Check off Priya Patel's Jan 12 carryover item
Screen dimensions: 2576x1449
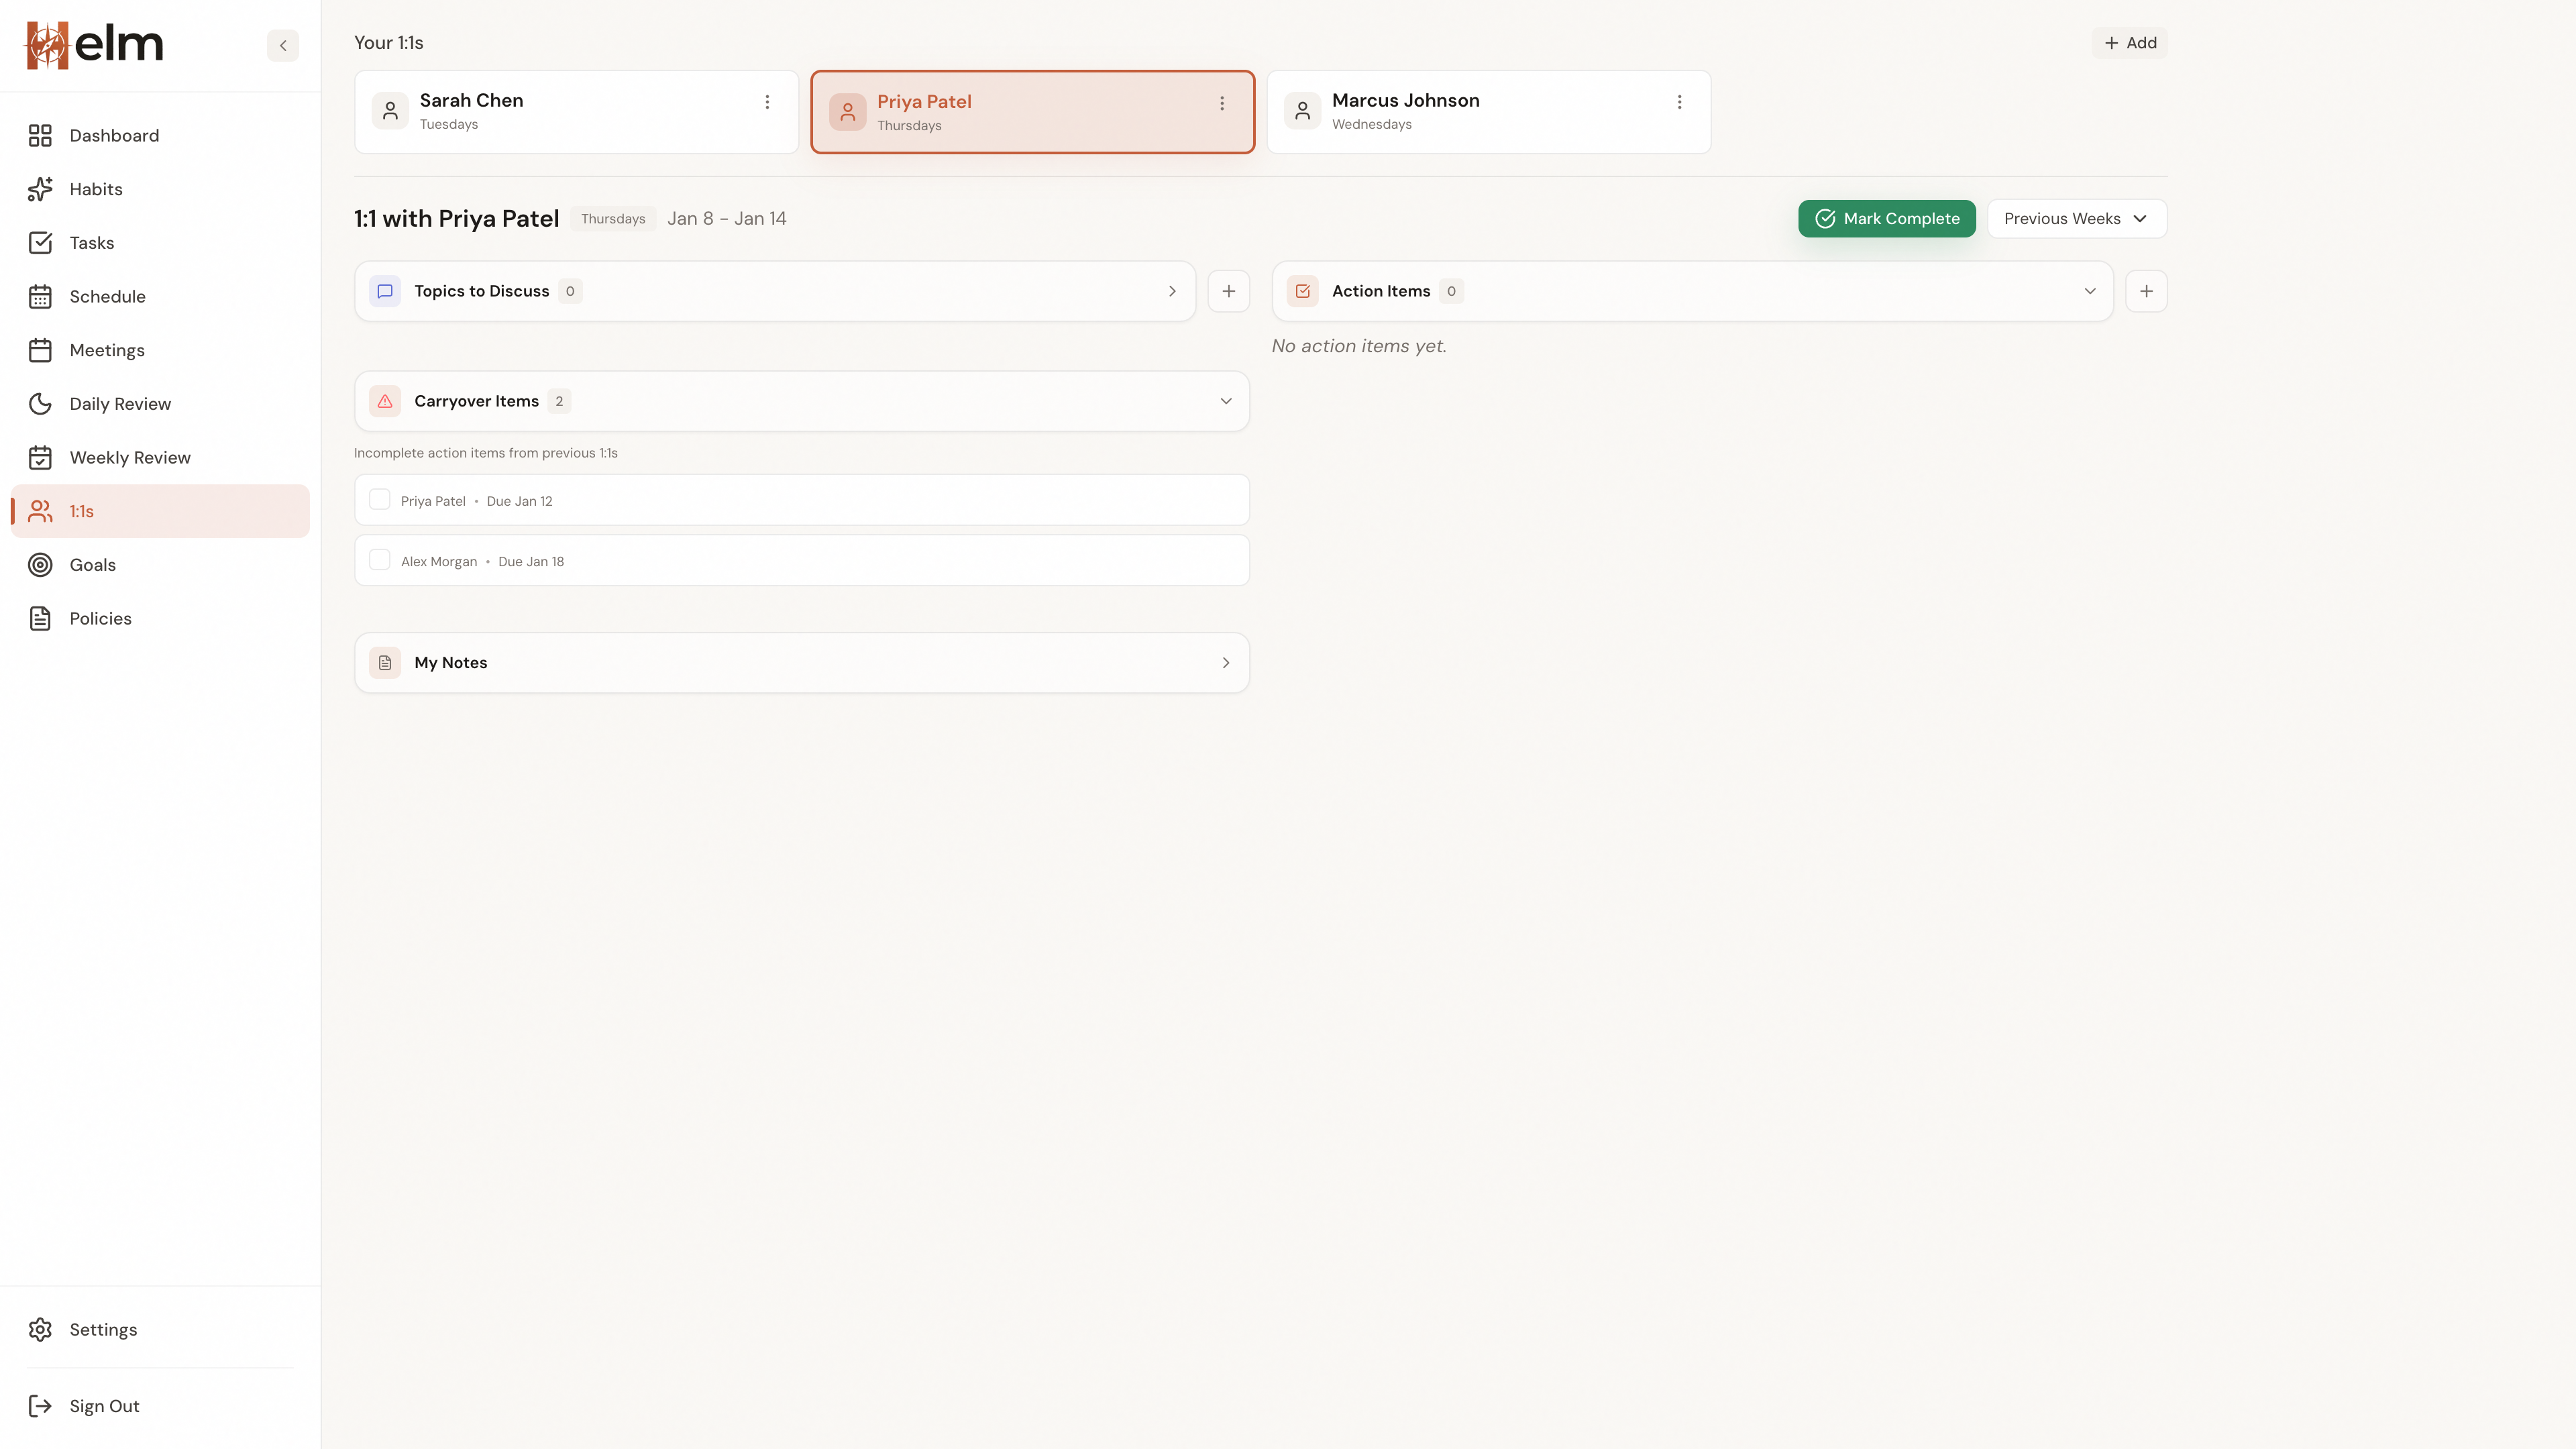380,499
